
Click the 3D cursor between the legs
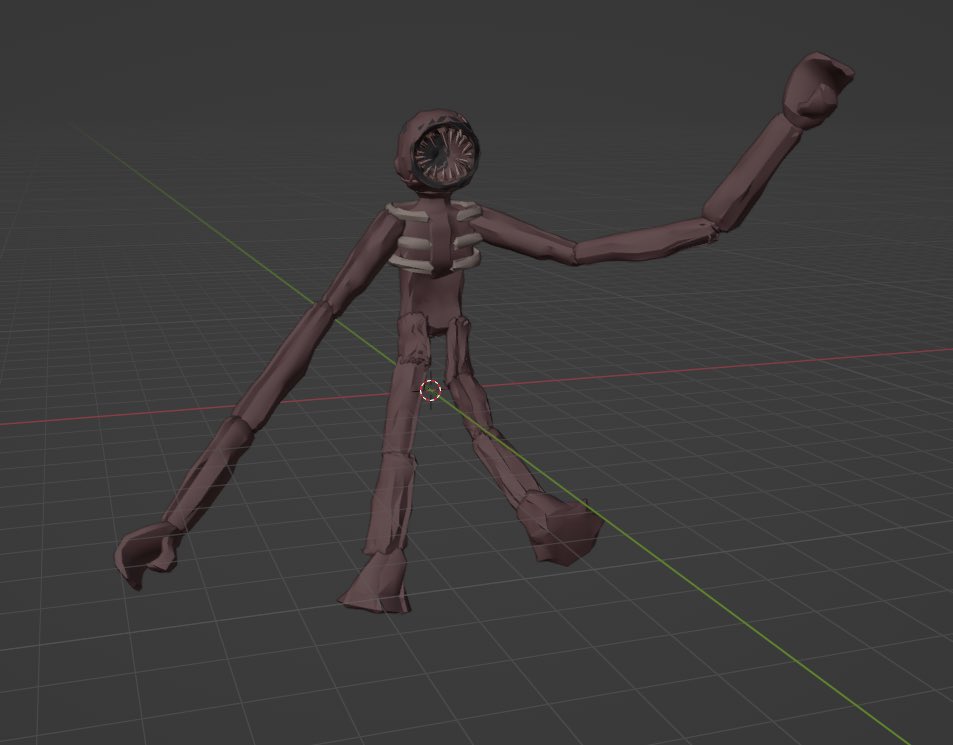430,391
